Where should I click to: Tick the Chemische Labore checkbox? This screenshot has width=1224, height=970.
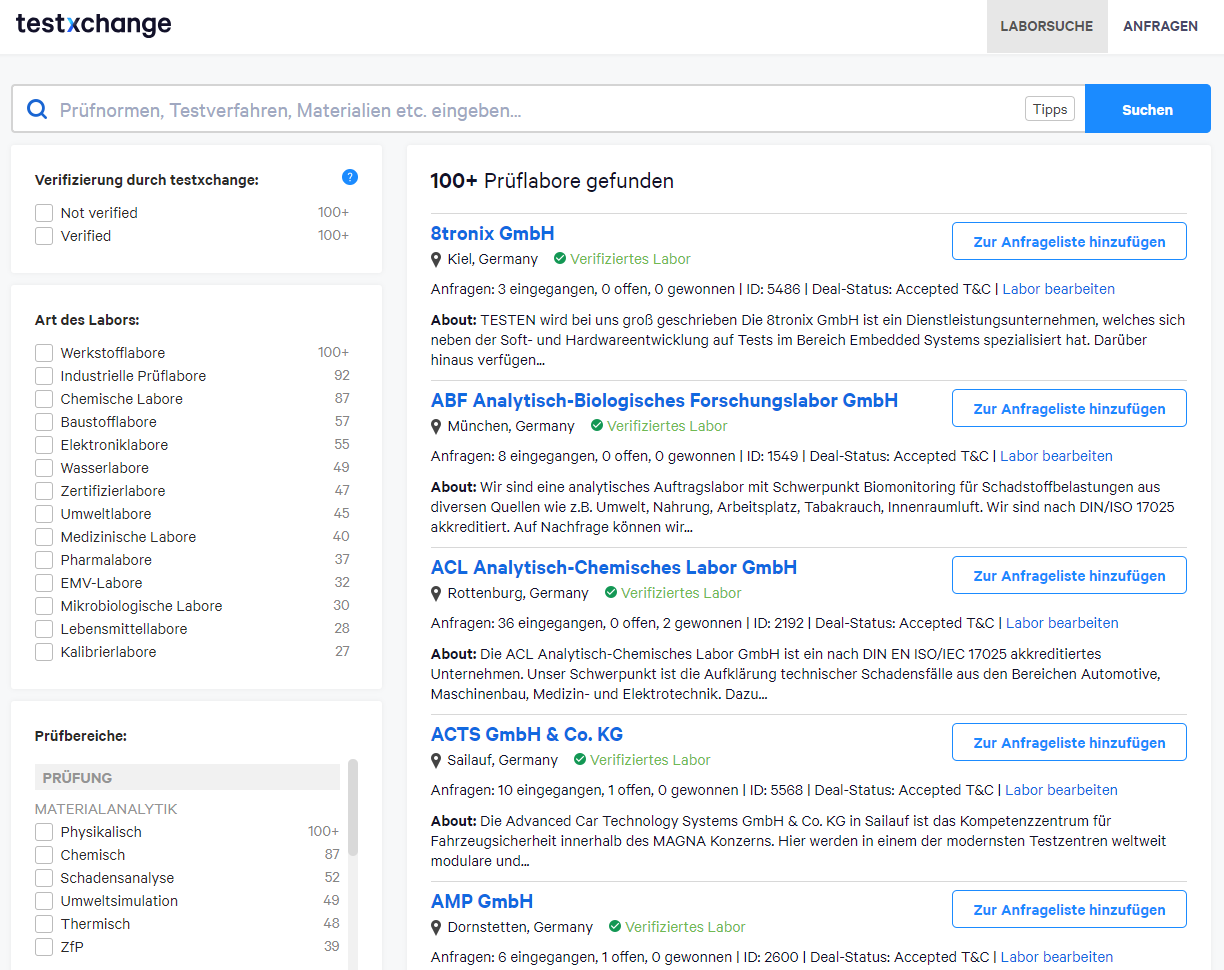point(44,399)
